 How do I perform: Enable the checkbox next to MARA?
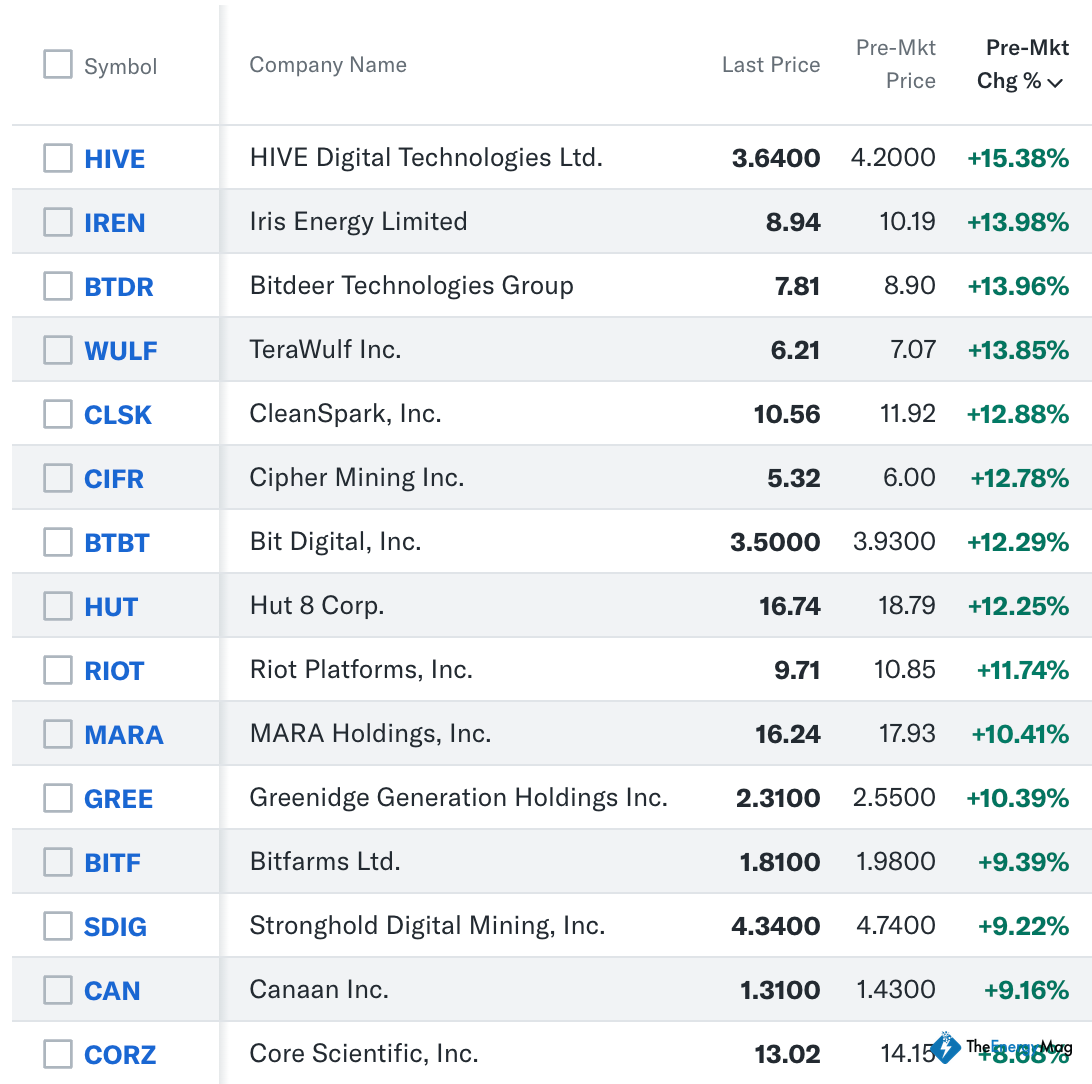pyautogui.click(x=58, y=734)
